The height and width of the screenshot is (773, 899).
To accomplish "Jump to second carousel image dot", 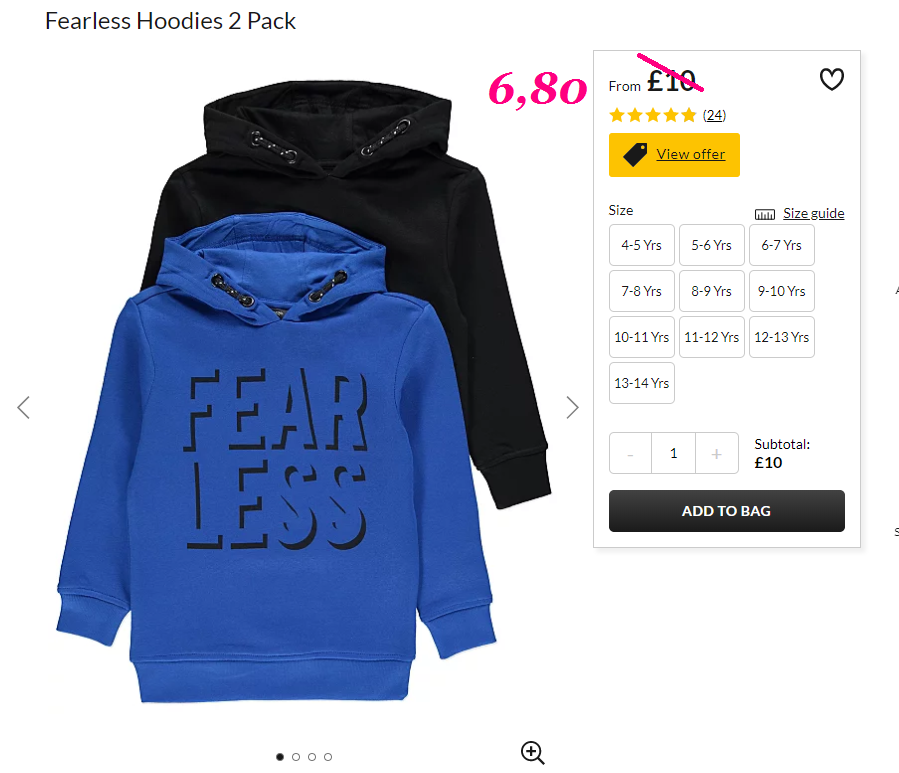I will click(x=296, y=757).
